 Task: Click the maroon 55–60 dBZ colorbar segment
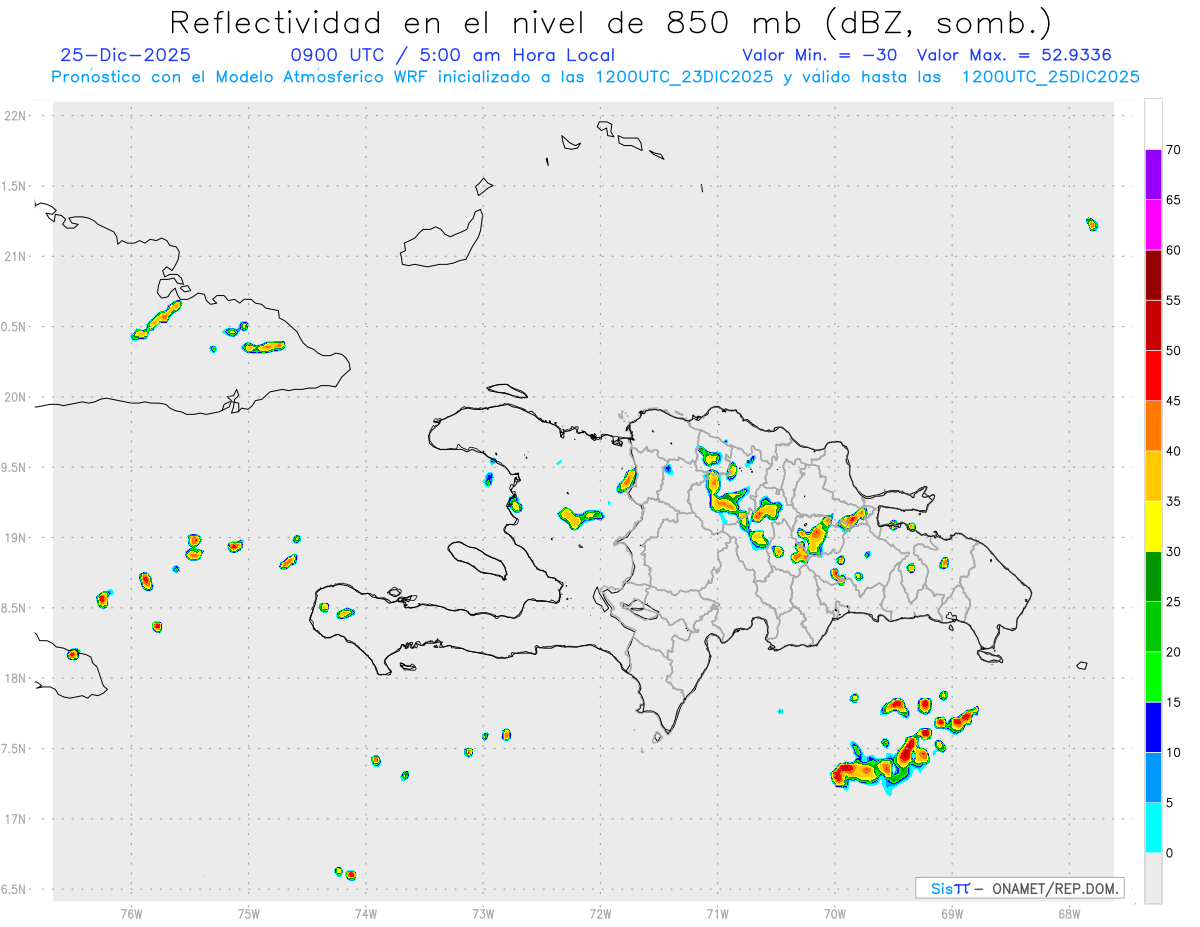[x=1153, y=275]
